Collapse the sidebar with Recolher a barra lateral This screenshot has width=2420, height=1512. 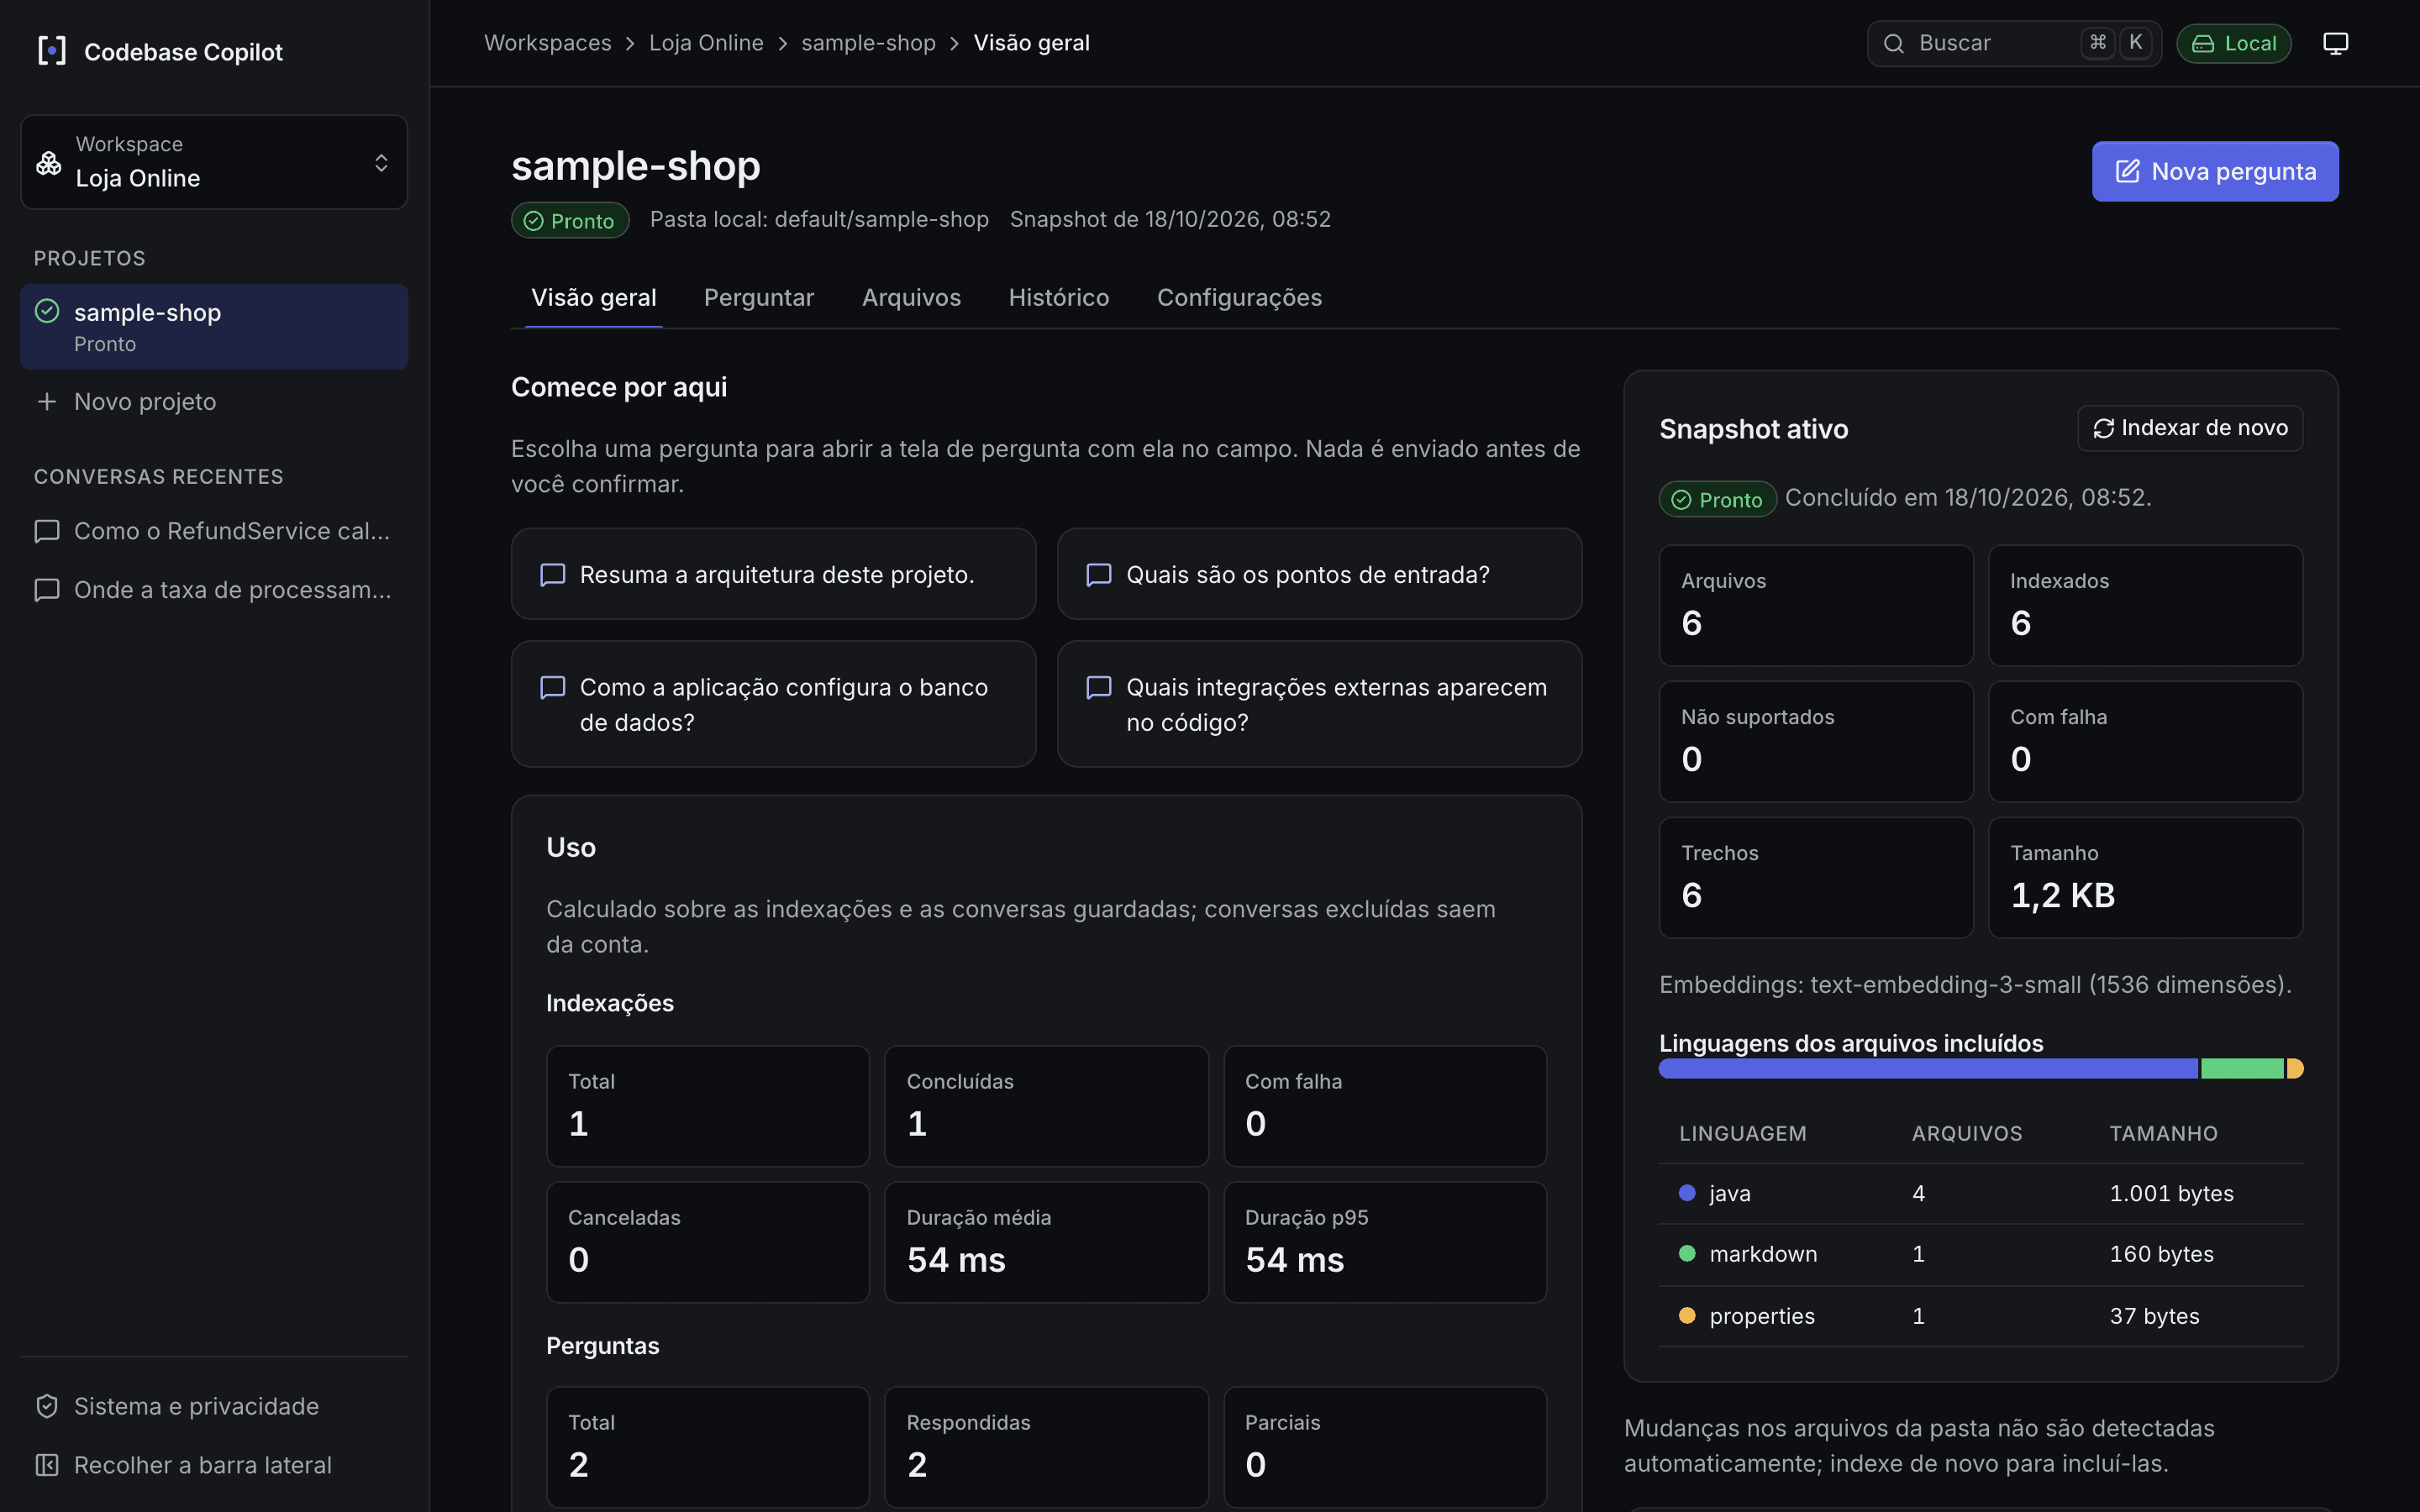(214, 1465)
